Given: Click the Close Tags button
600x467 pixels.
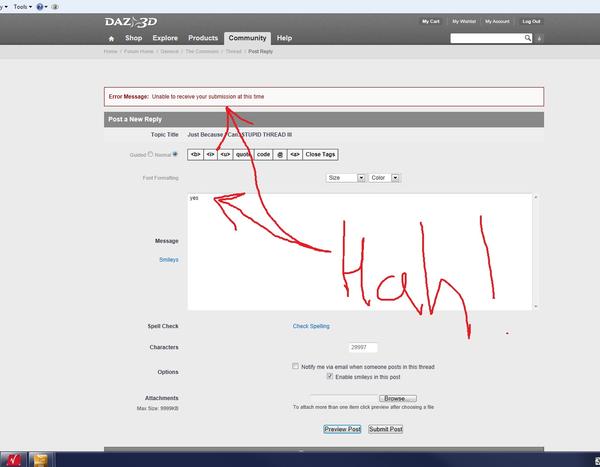Looking at the screenshot, I should [x=320, y=155].
